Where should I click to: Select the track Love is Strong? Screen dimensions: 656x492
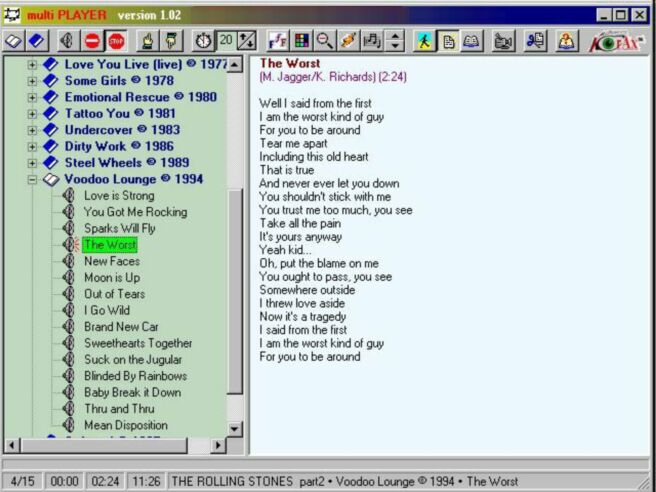tap(119, 195)
